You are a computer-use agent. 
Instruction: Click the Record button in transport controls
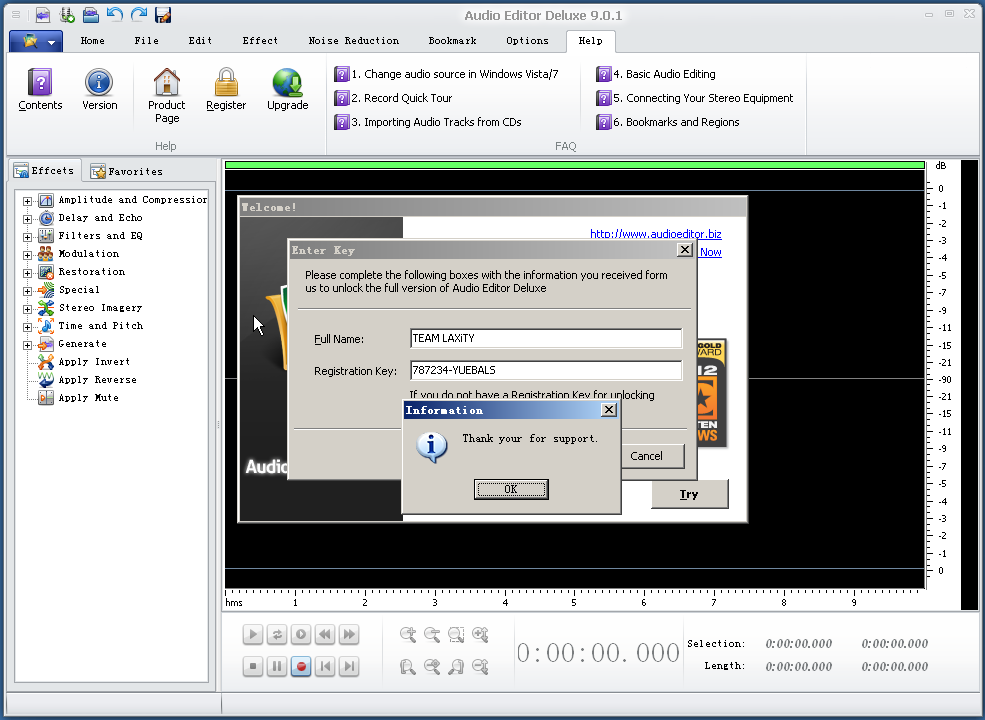[x=301, y=666]
